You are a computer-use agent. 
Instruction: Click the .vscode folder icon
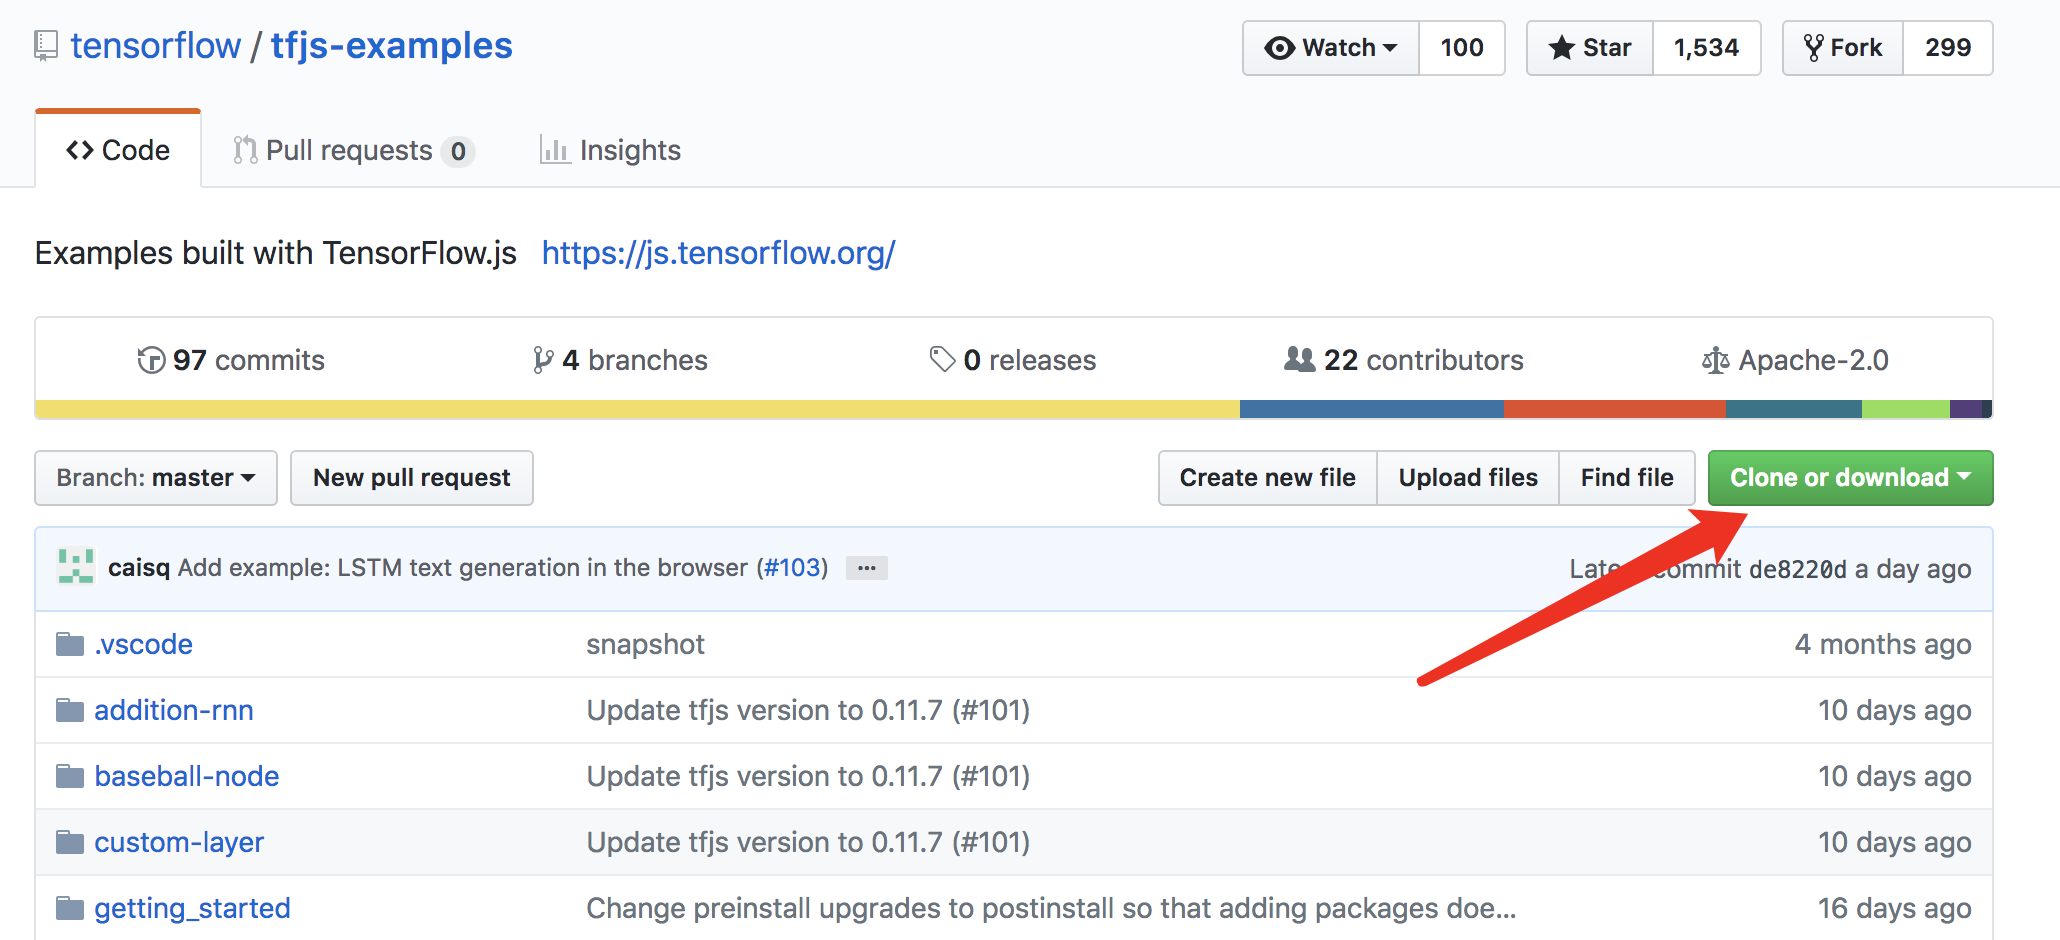pyautogui.click(x=69, y=644)
